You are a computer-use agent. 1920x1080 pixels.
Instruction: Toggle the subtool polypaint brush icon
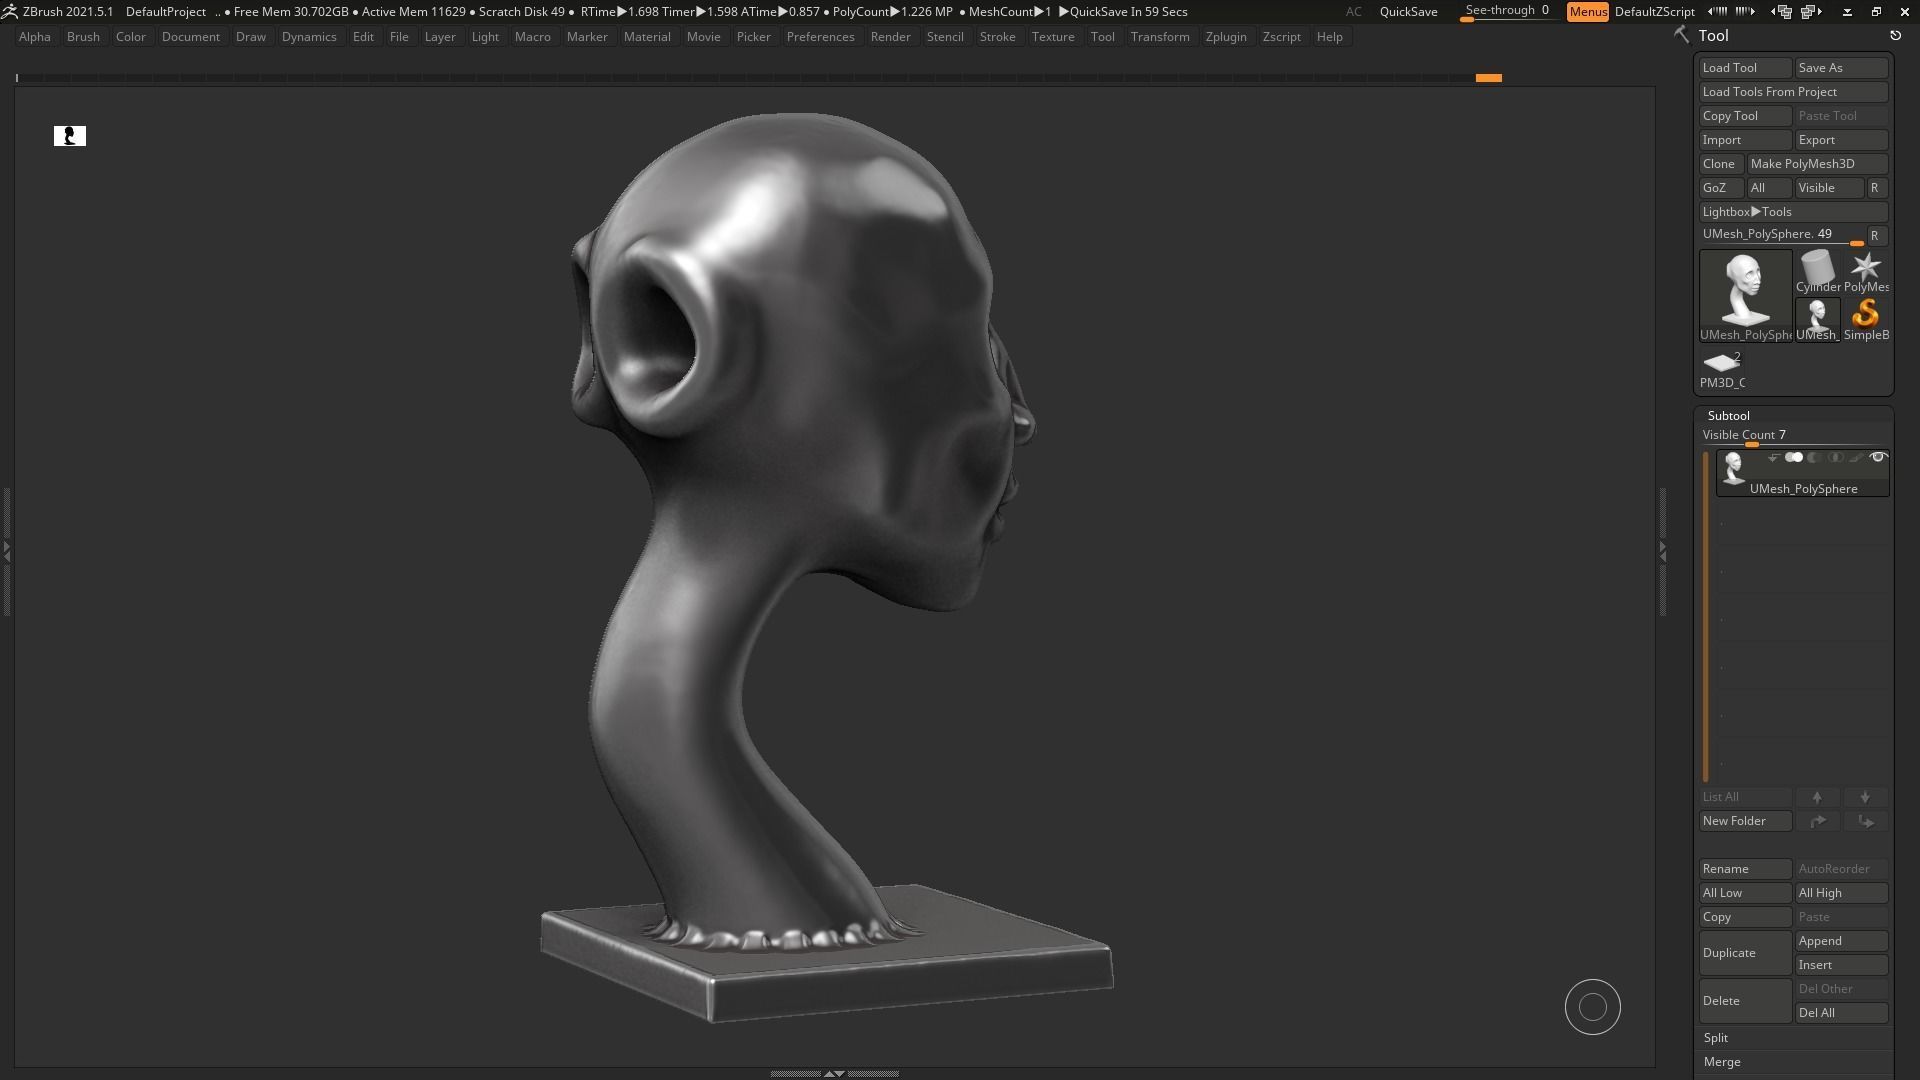[x=1857, y=458]
